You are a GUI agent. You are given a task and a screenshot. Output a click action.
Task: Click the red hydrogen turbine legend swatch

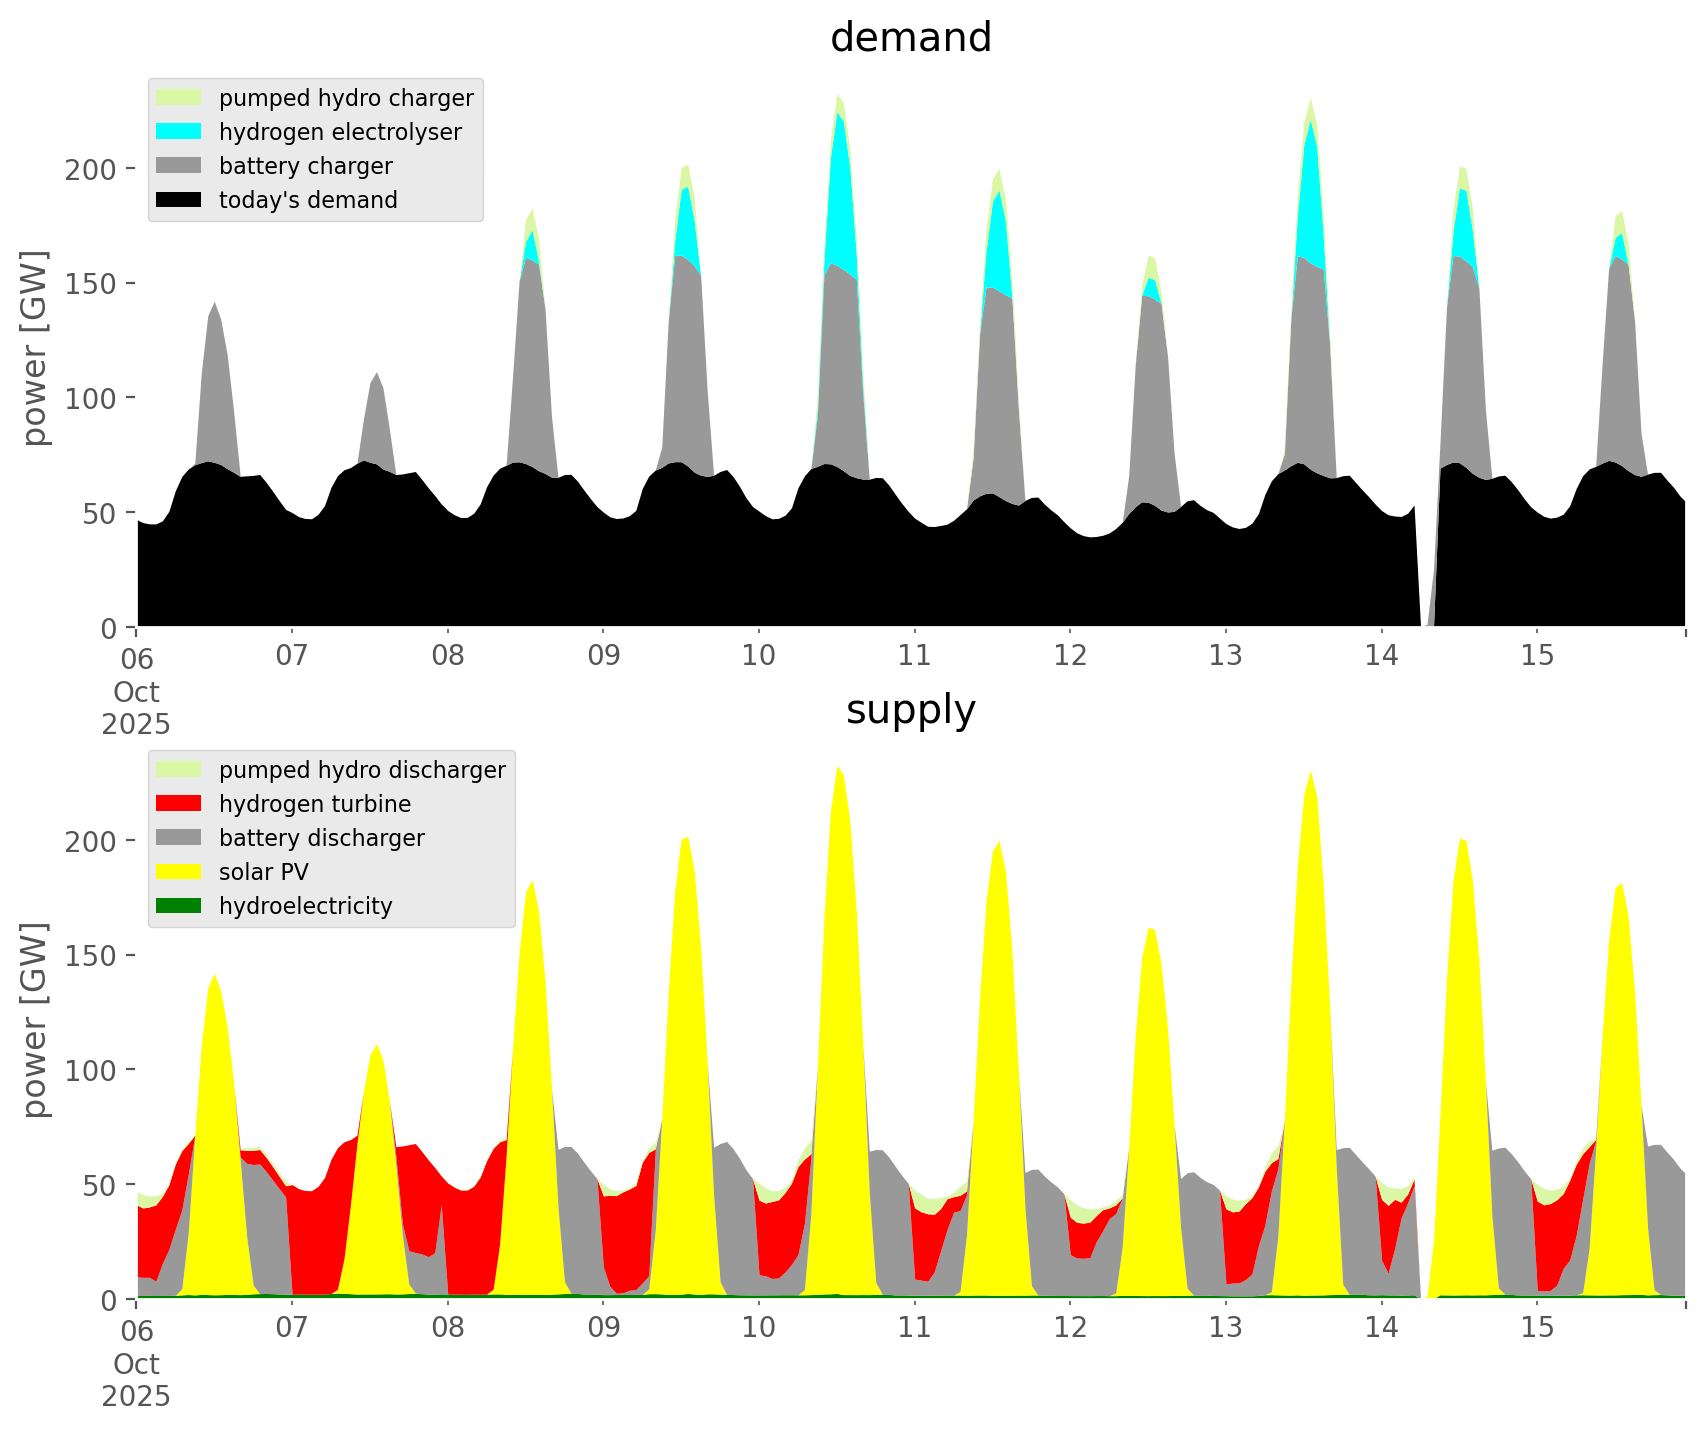179,804
